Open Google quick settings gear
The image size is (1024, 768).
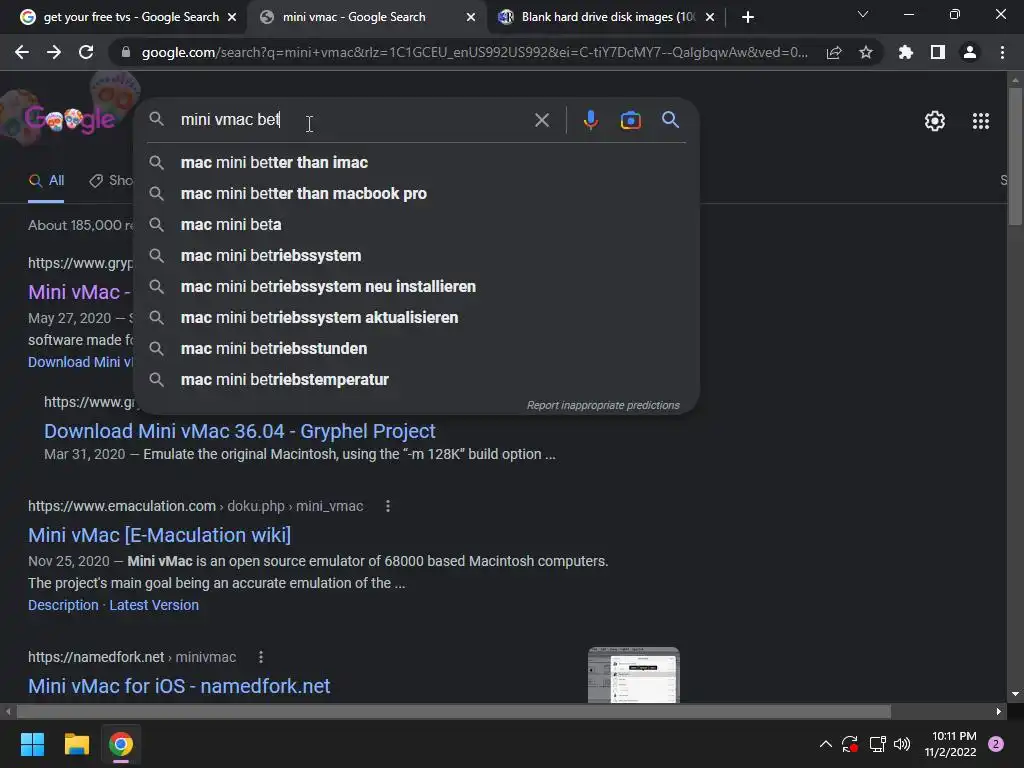coord(935,121)
